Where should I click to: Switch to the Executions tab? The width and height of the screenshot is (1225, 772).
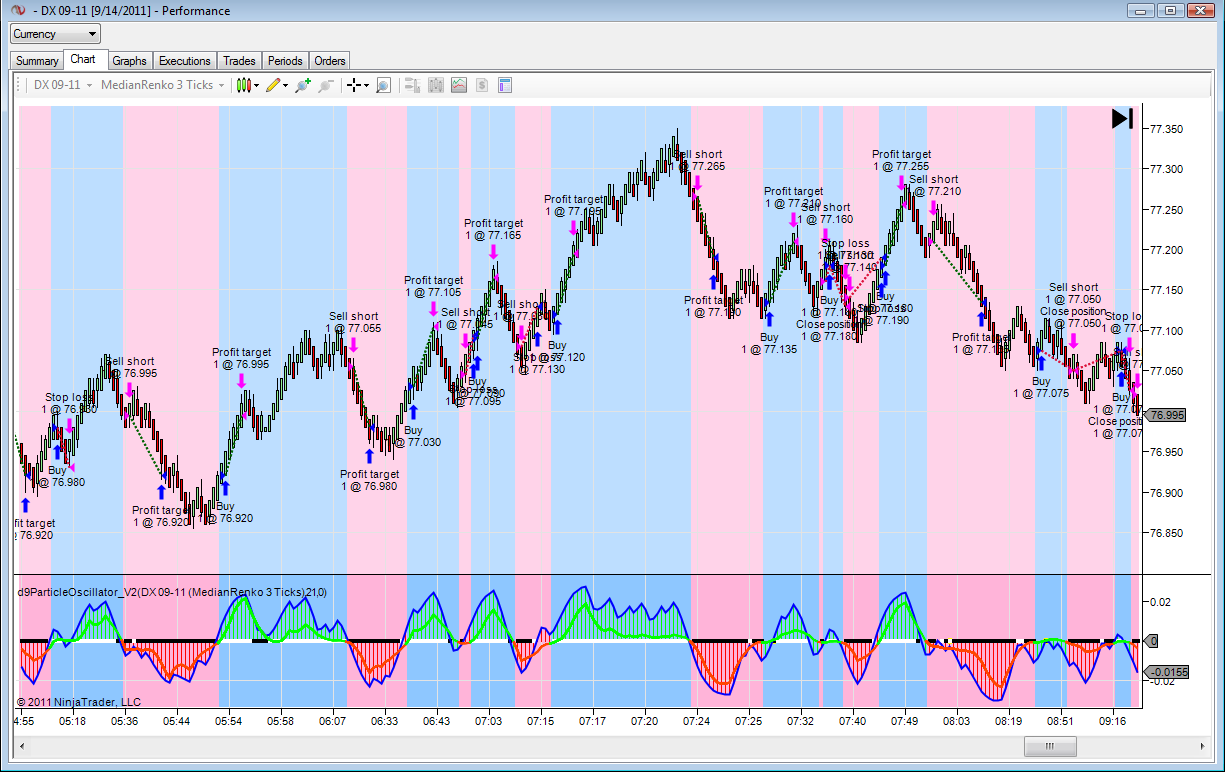185,61
